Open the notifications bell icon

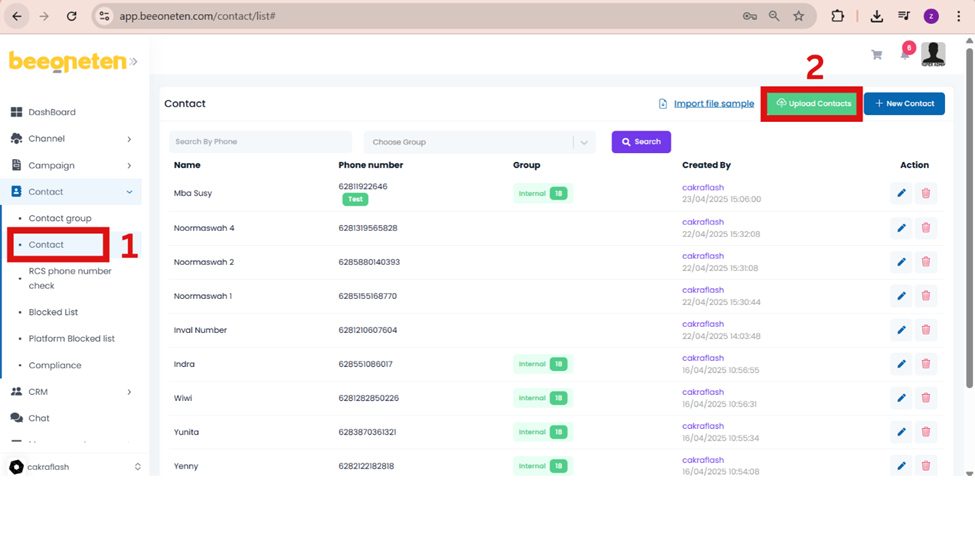(x=904, y=55)
